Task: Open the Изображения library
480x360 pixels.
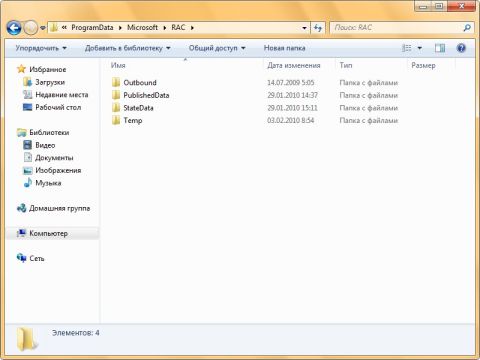Action: (x=58, y=170)
